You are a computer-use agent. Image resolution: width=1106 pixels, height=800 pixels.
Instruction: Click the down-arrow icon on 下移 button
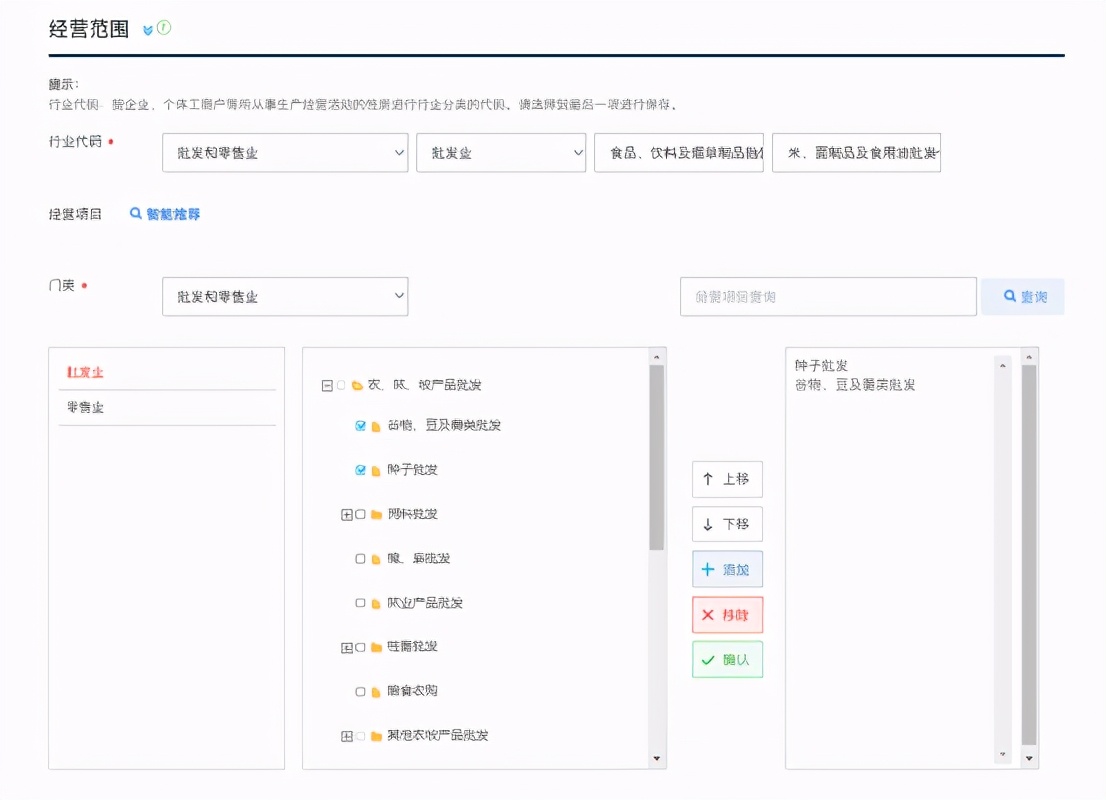[x=707, y=524]
